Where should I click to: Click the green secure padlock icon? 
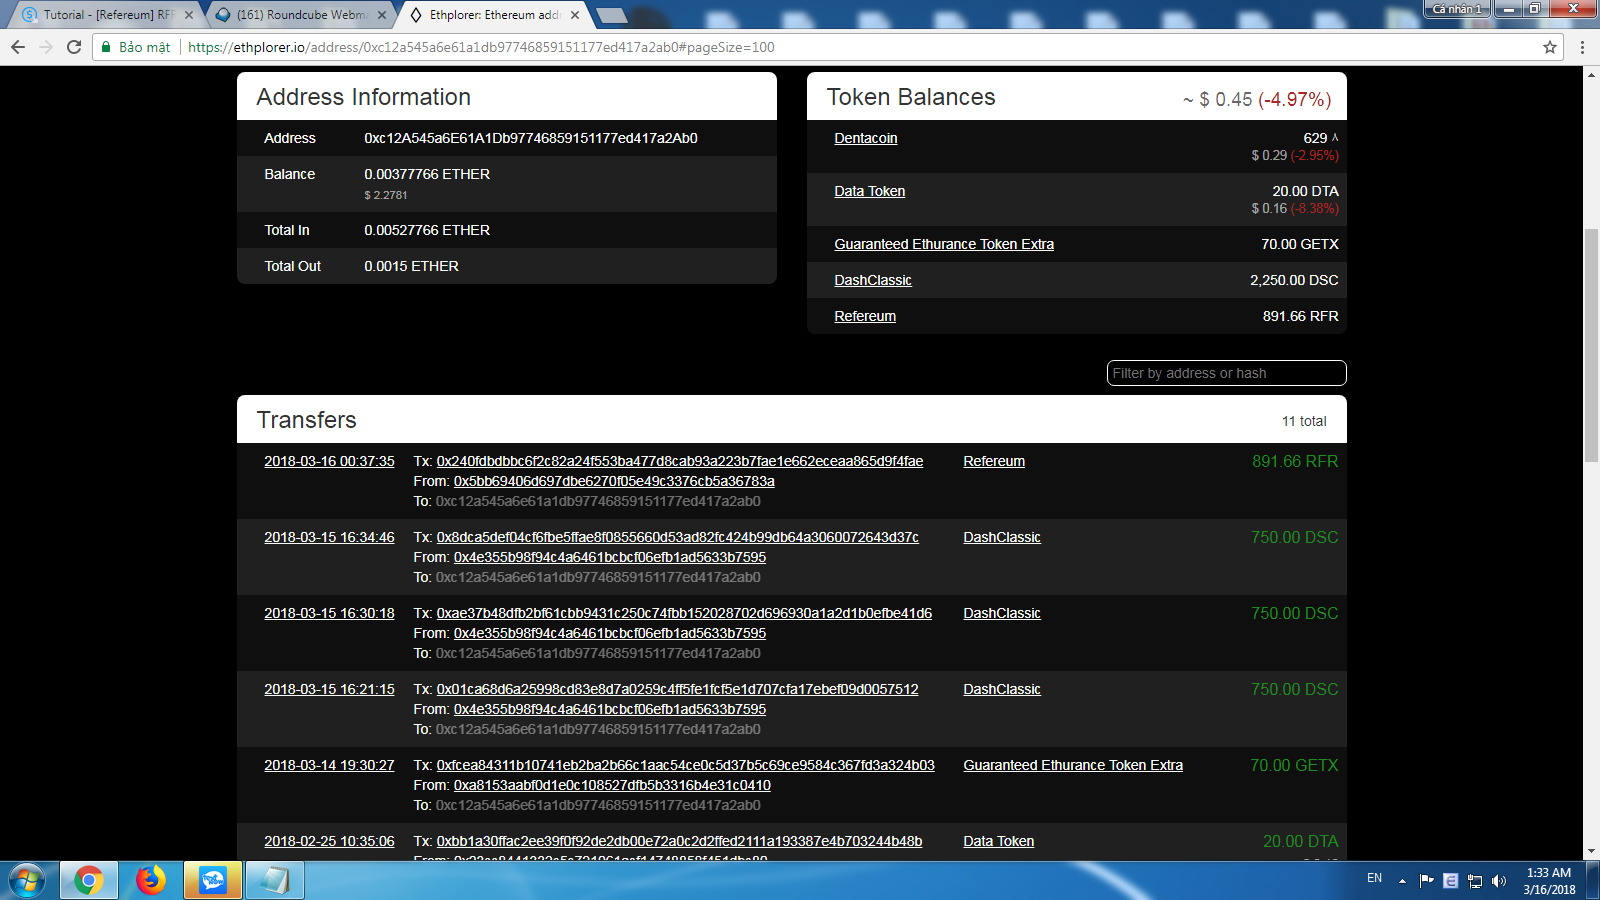106,47
